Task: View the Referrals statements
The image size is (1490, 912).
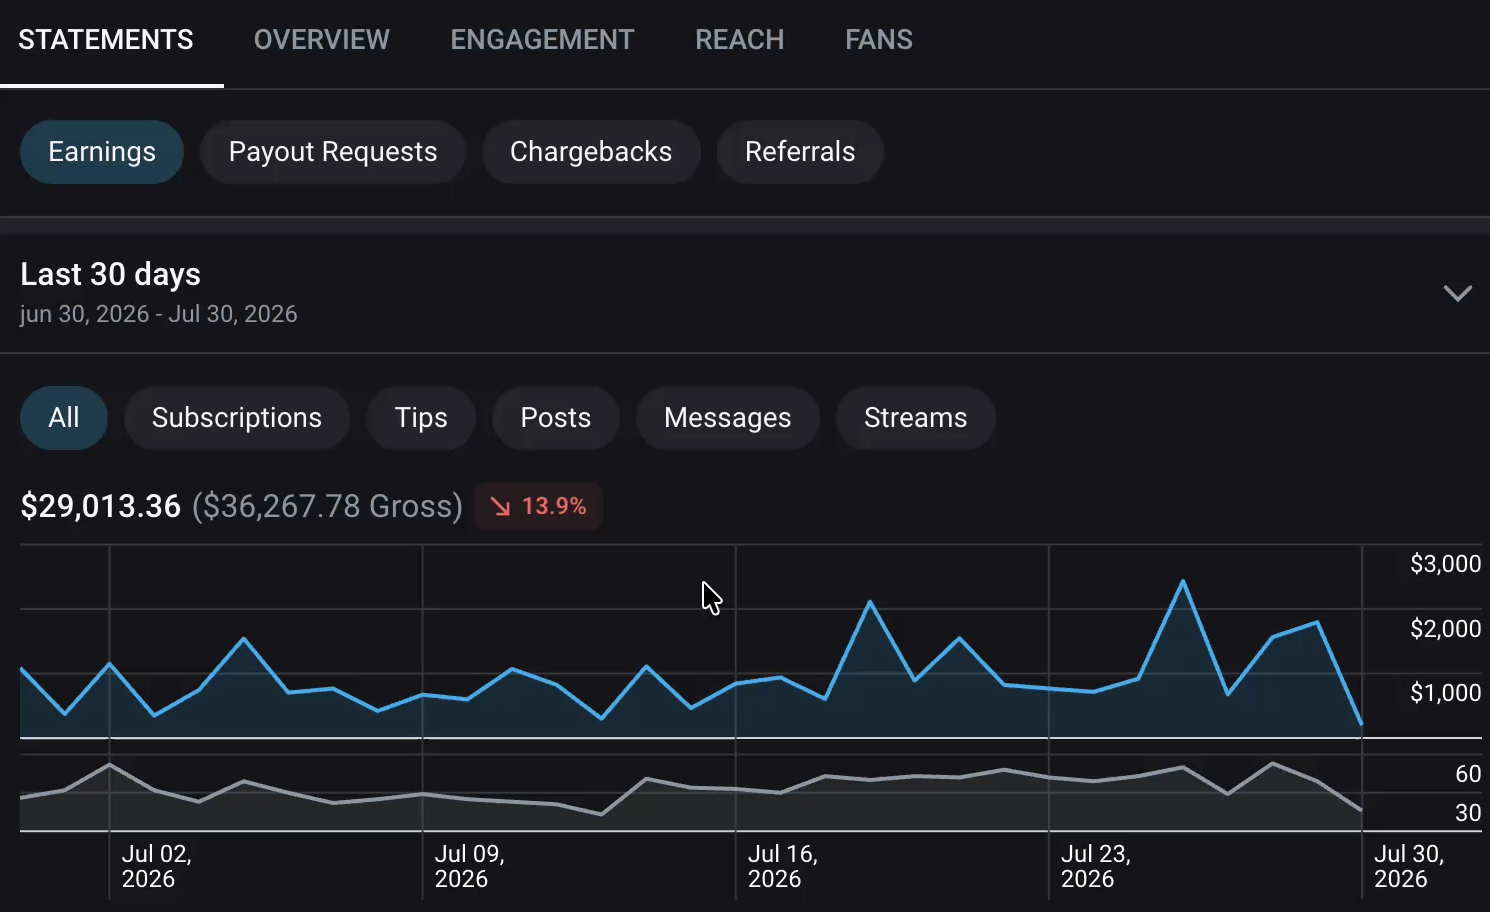Action: point(800,152)
